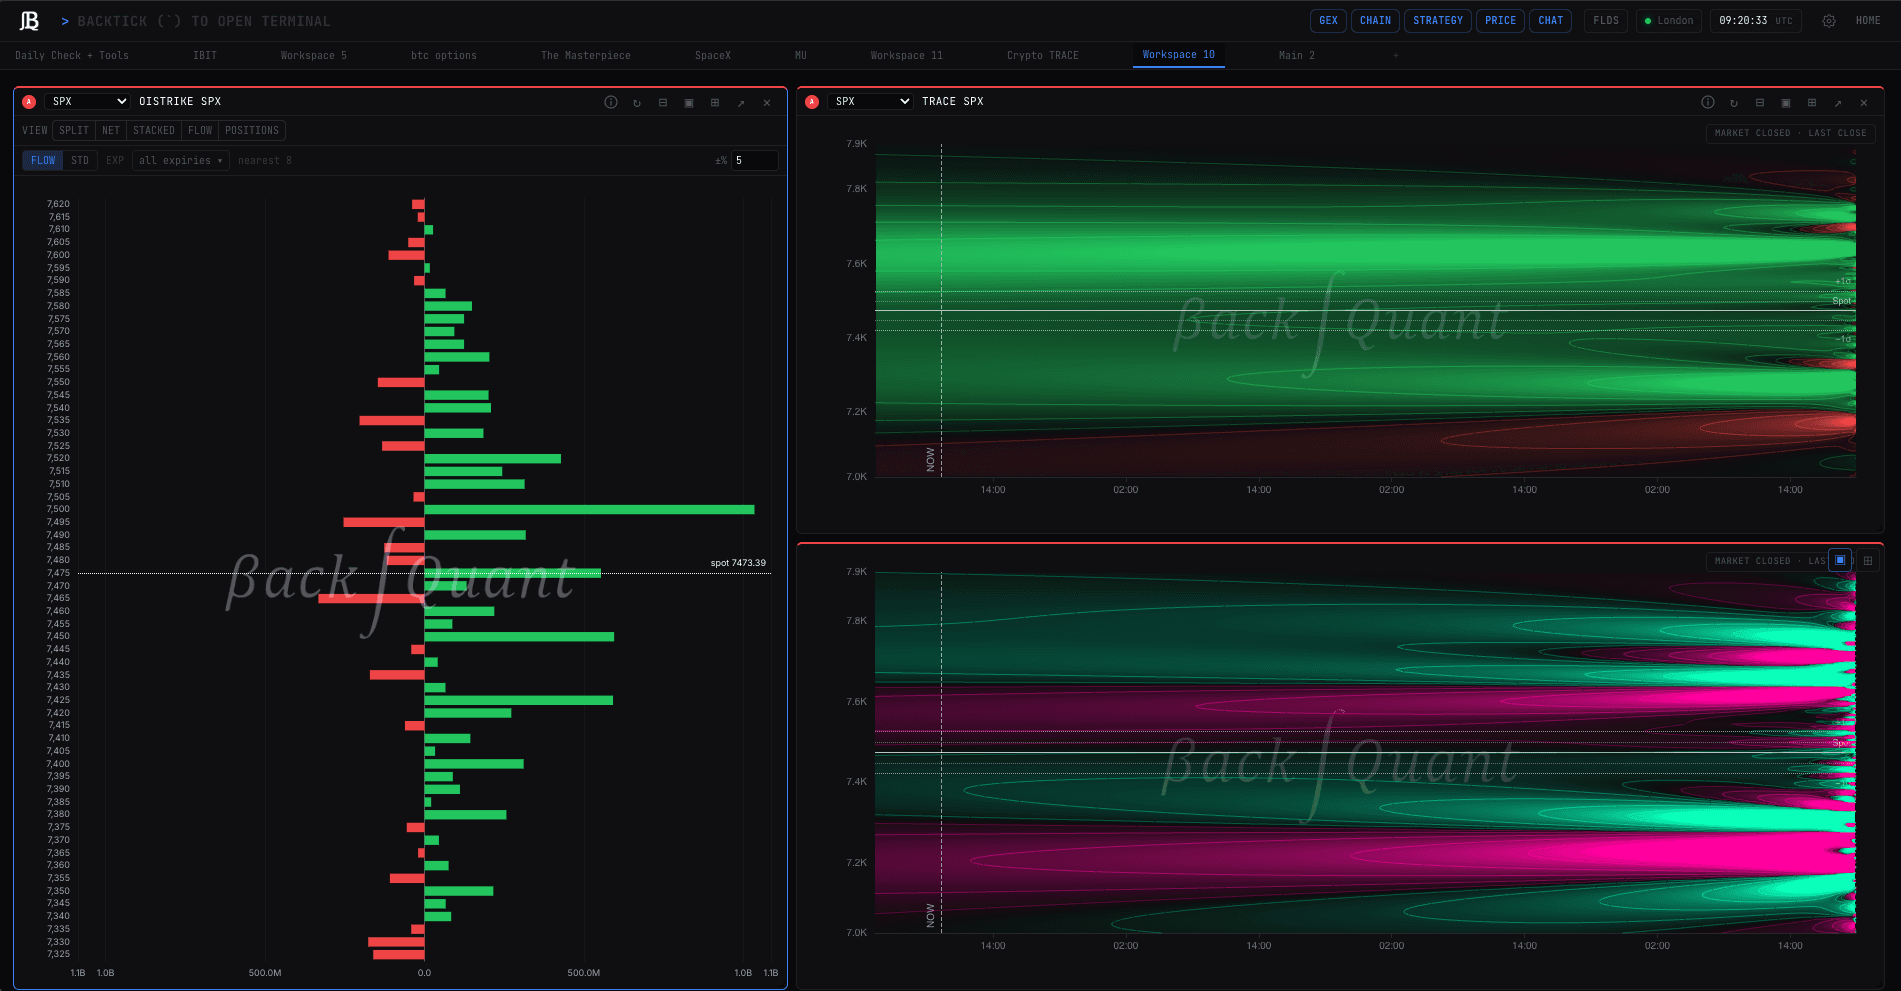The height and width of the screenshot is (991, 1901).
Task: Close the TRACE SPX panel
Action: point(1864,102)
